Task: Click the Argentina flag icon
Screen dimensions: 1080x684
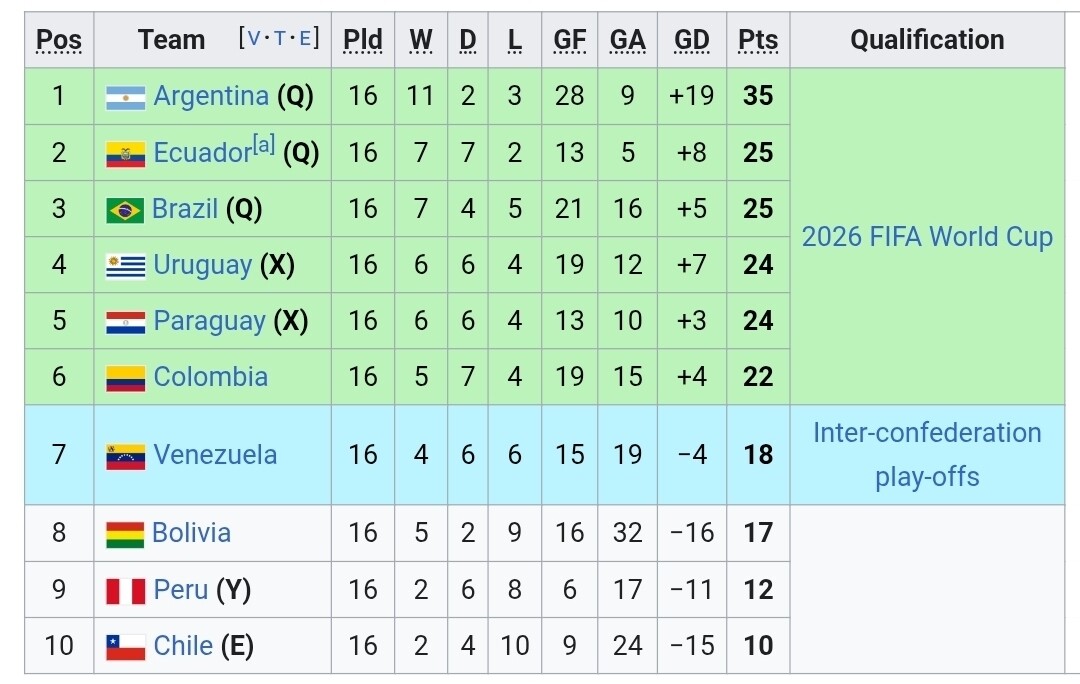Action: tap(125, 97)
